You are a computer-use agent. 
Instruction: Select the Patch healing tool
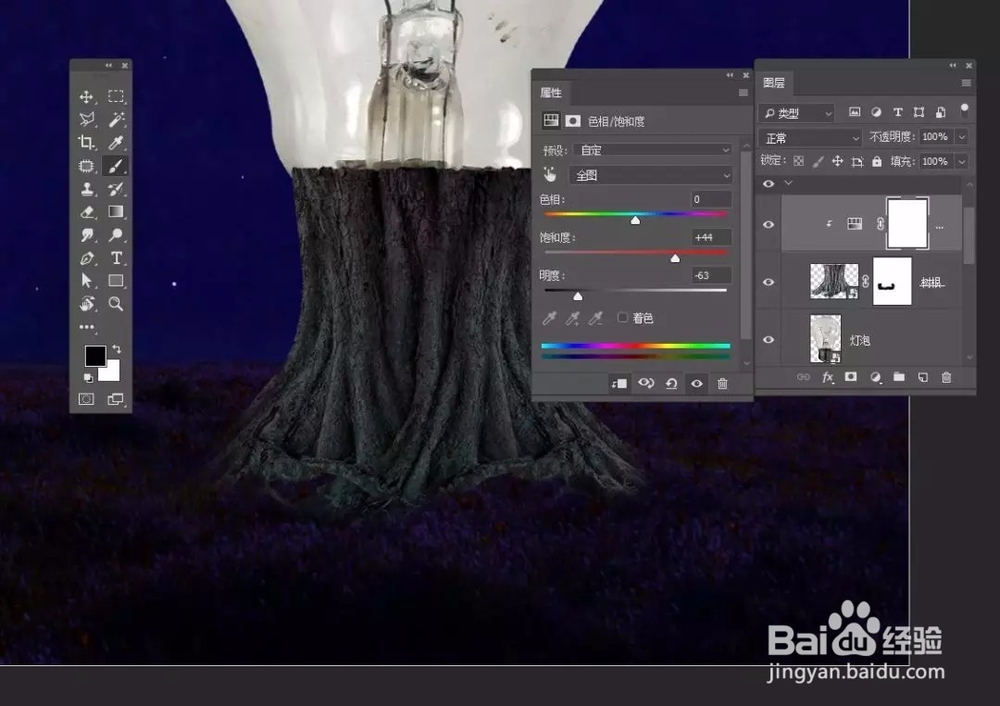click(x=86, y=166)
